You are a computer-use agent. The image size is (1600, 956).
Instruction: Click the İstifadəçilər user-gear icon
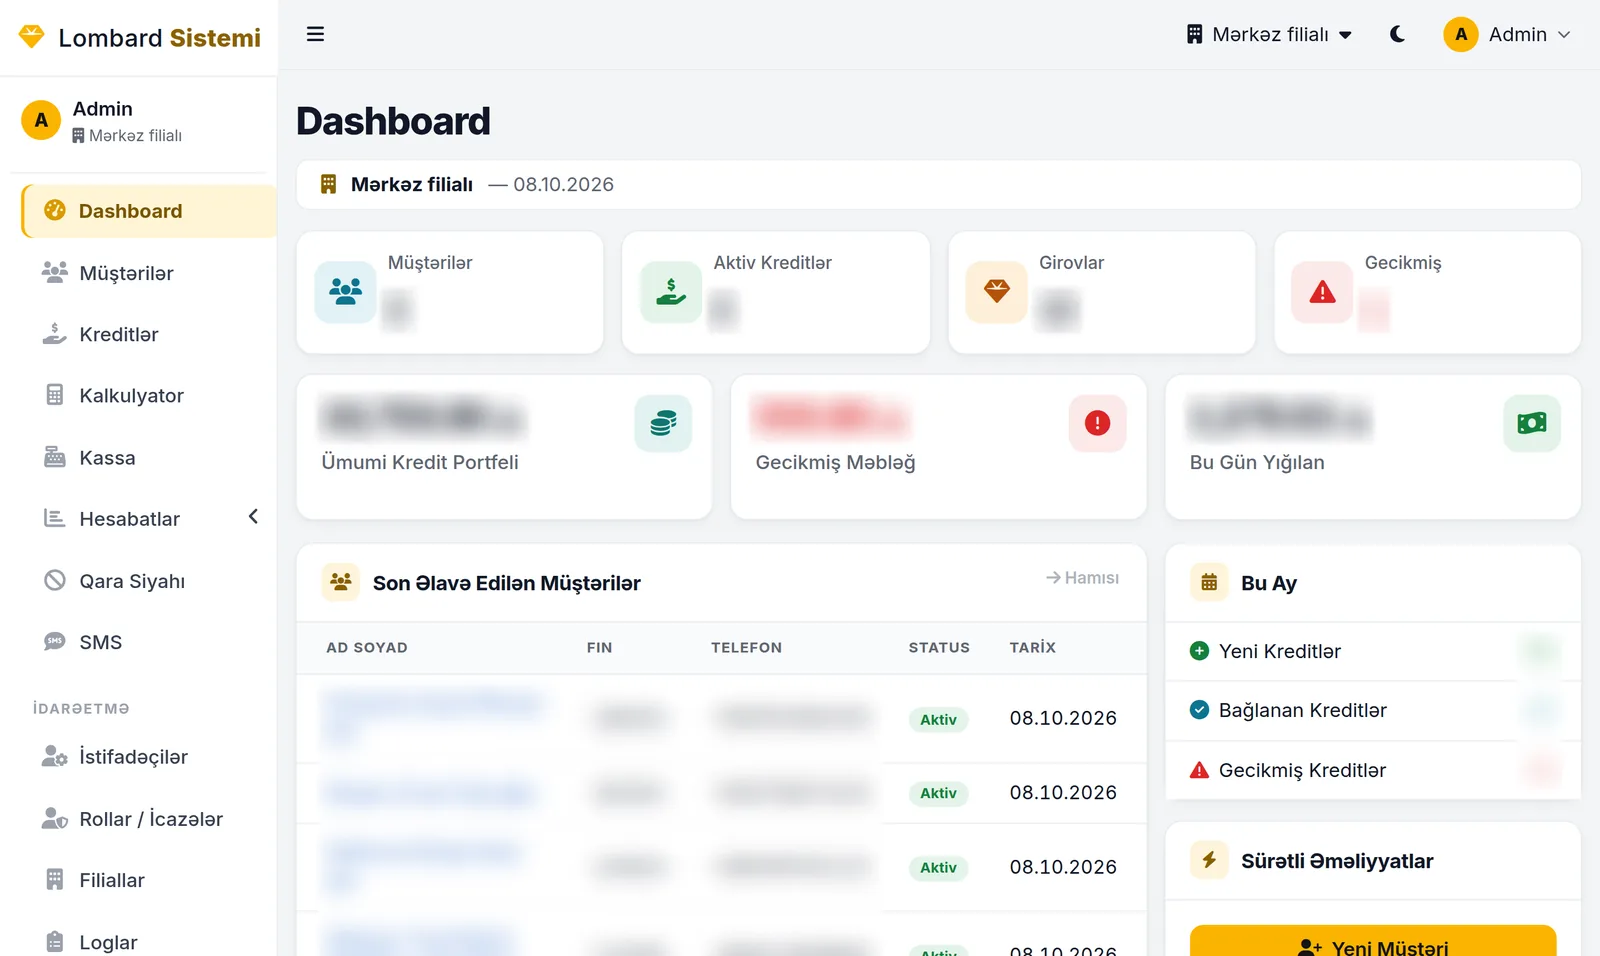(x=55, y=756)
